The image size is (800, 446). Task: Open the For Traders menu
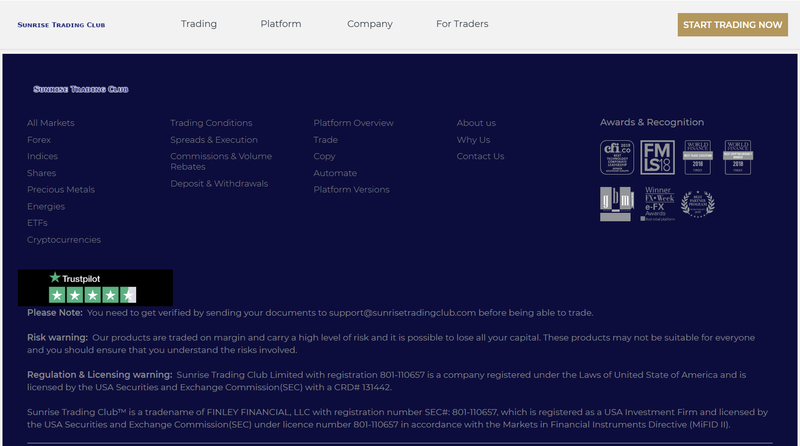click(462, 24)
